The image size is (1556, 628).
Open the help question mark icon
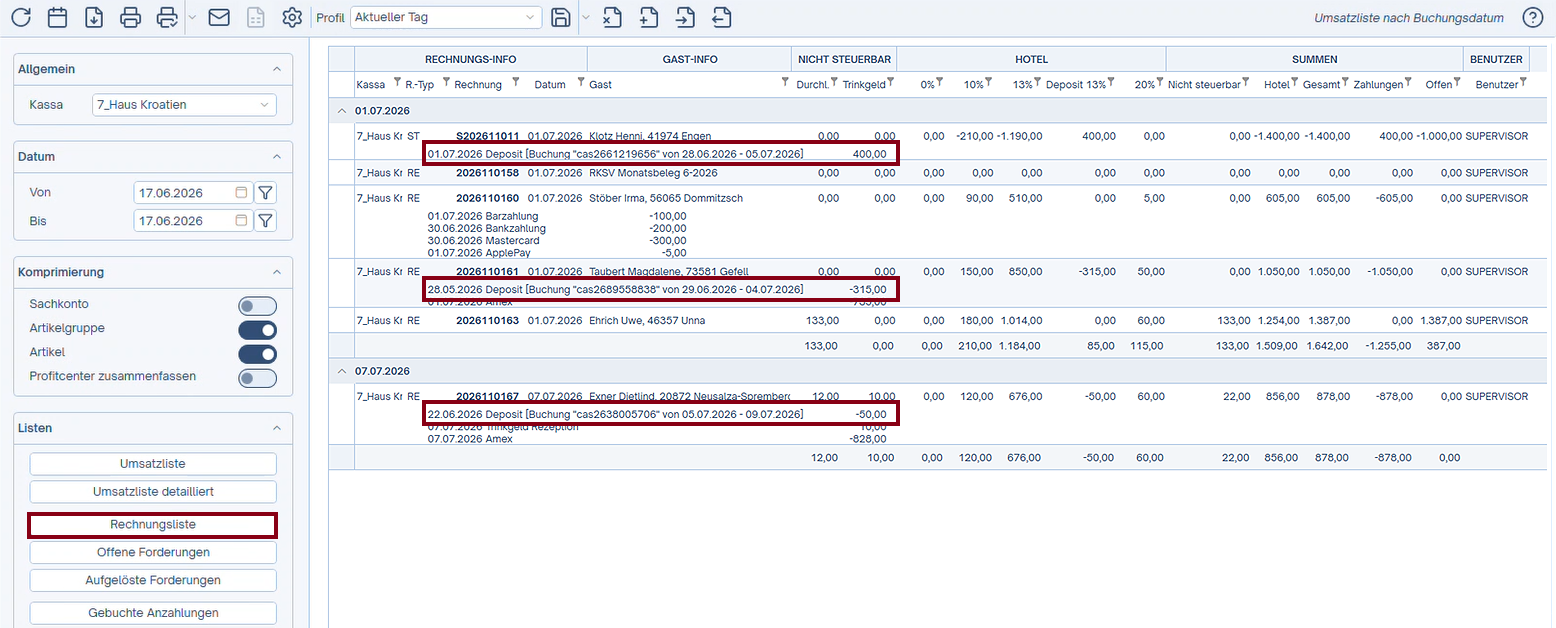(1533, 17)
